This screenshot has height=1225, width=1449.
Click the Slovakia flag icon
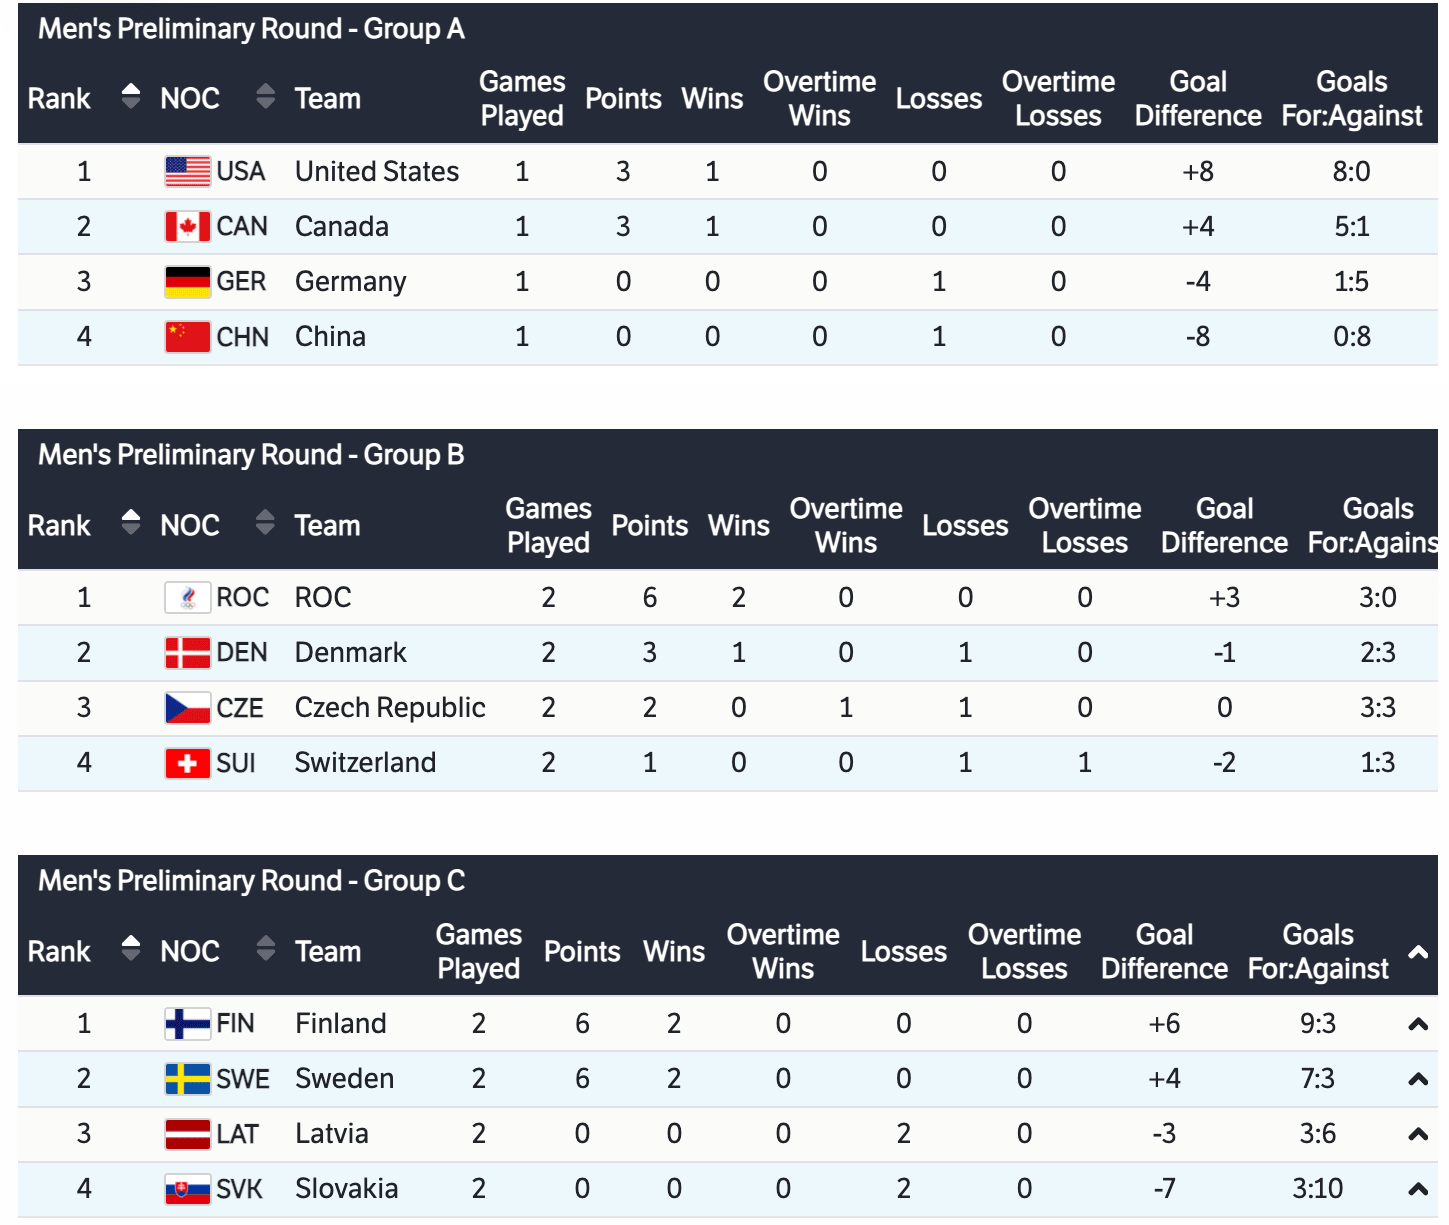click(x=187, y=1189)
